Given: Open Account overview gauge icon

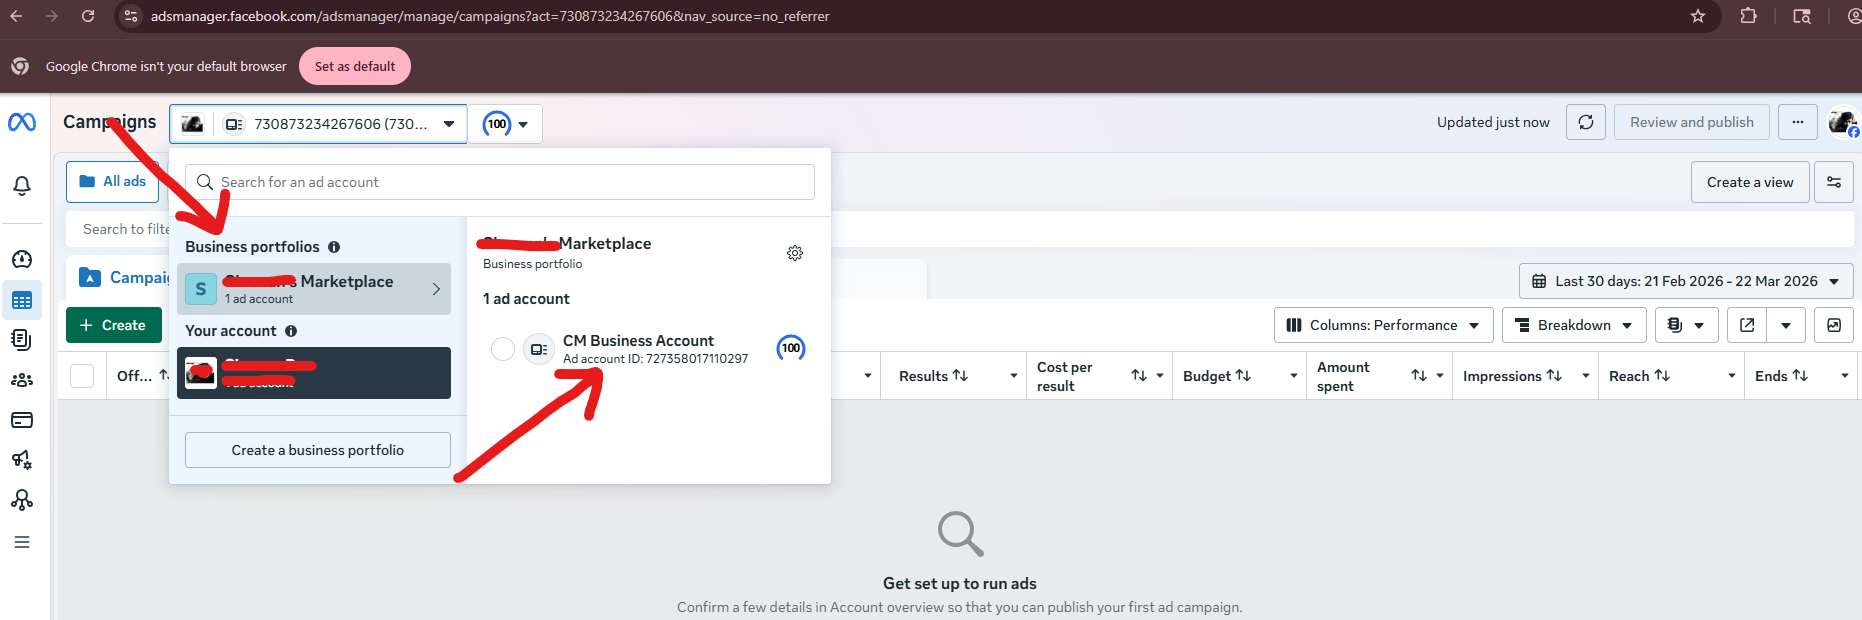Looking at the screenshot, I should tap(22, 260).
